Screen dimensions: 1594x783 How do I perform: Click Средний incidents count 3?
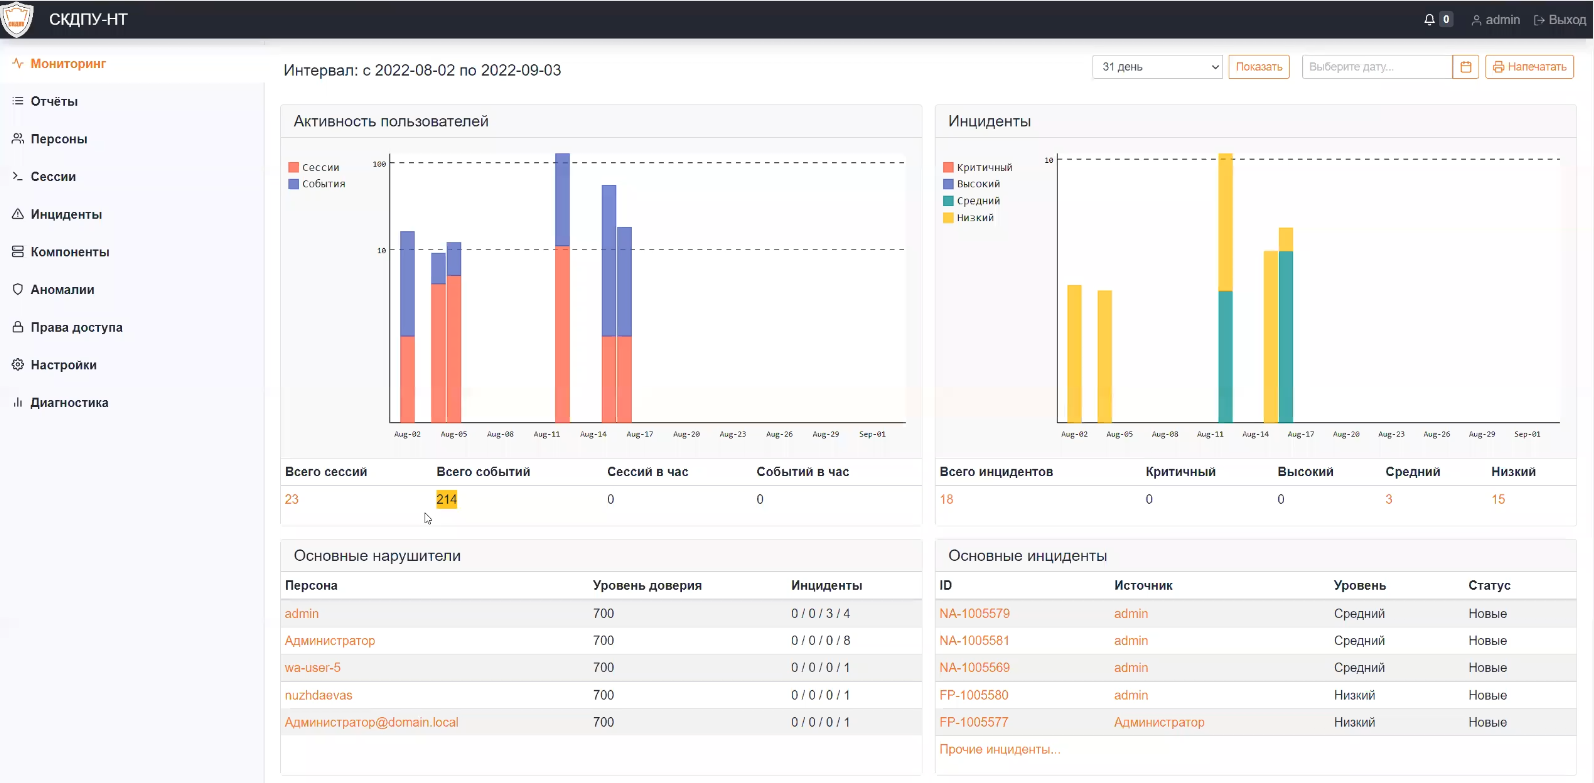(1389, 499)
